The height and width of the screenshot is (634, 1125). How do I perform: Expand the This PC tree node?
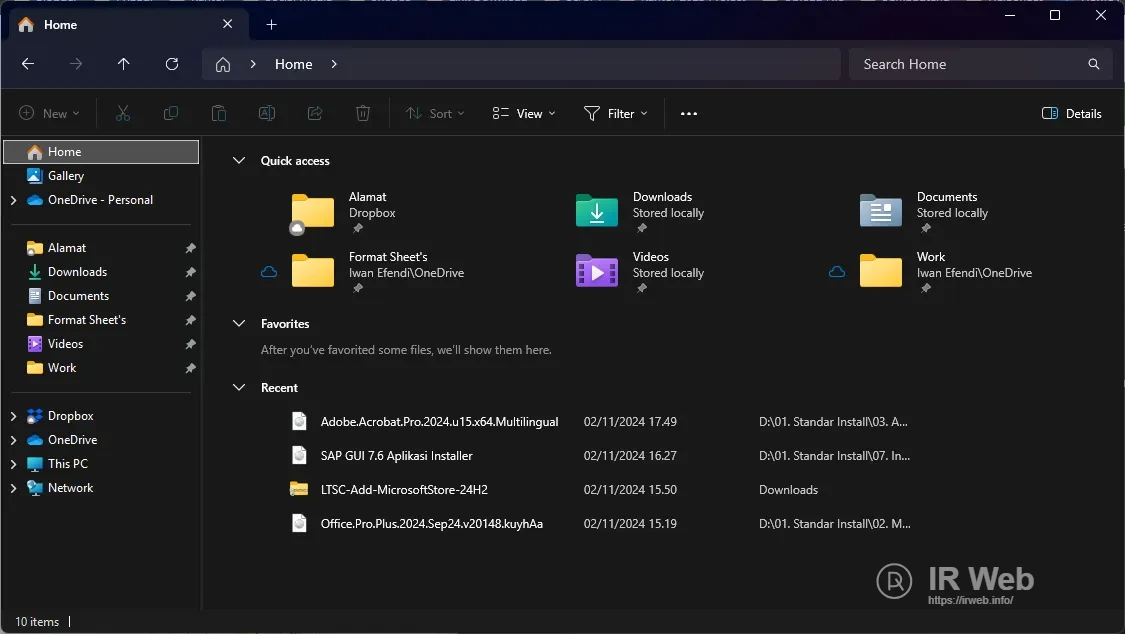[x=13, y=464]
